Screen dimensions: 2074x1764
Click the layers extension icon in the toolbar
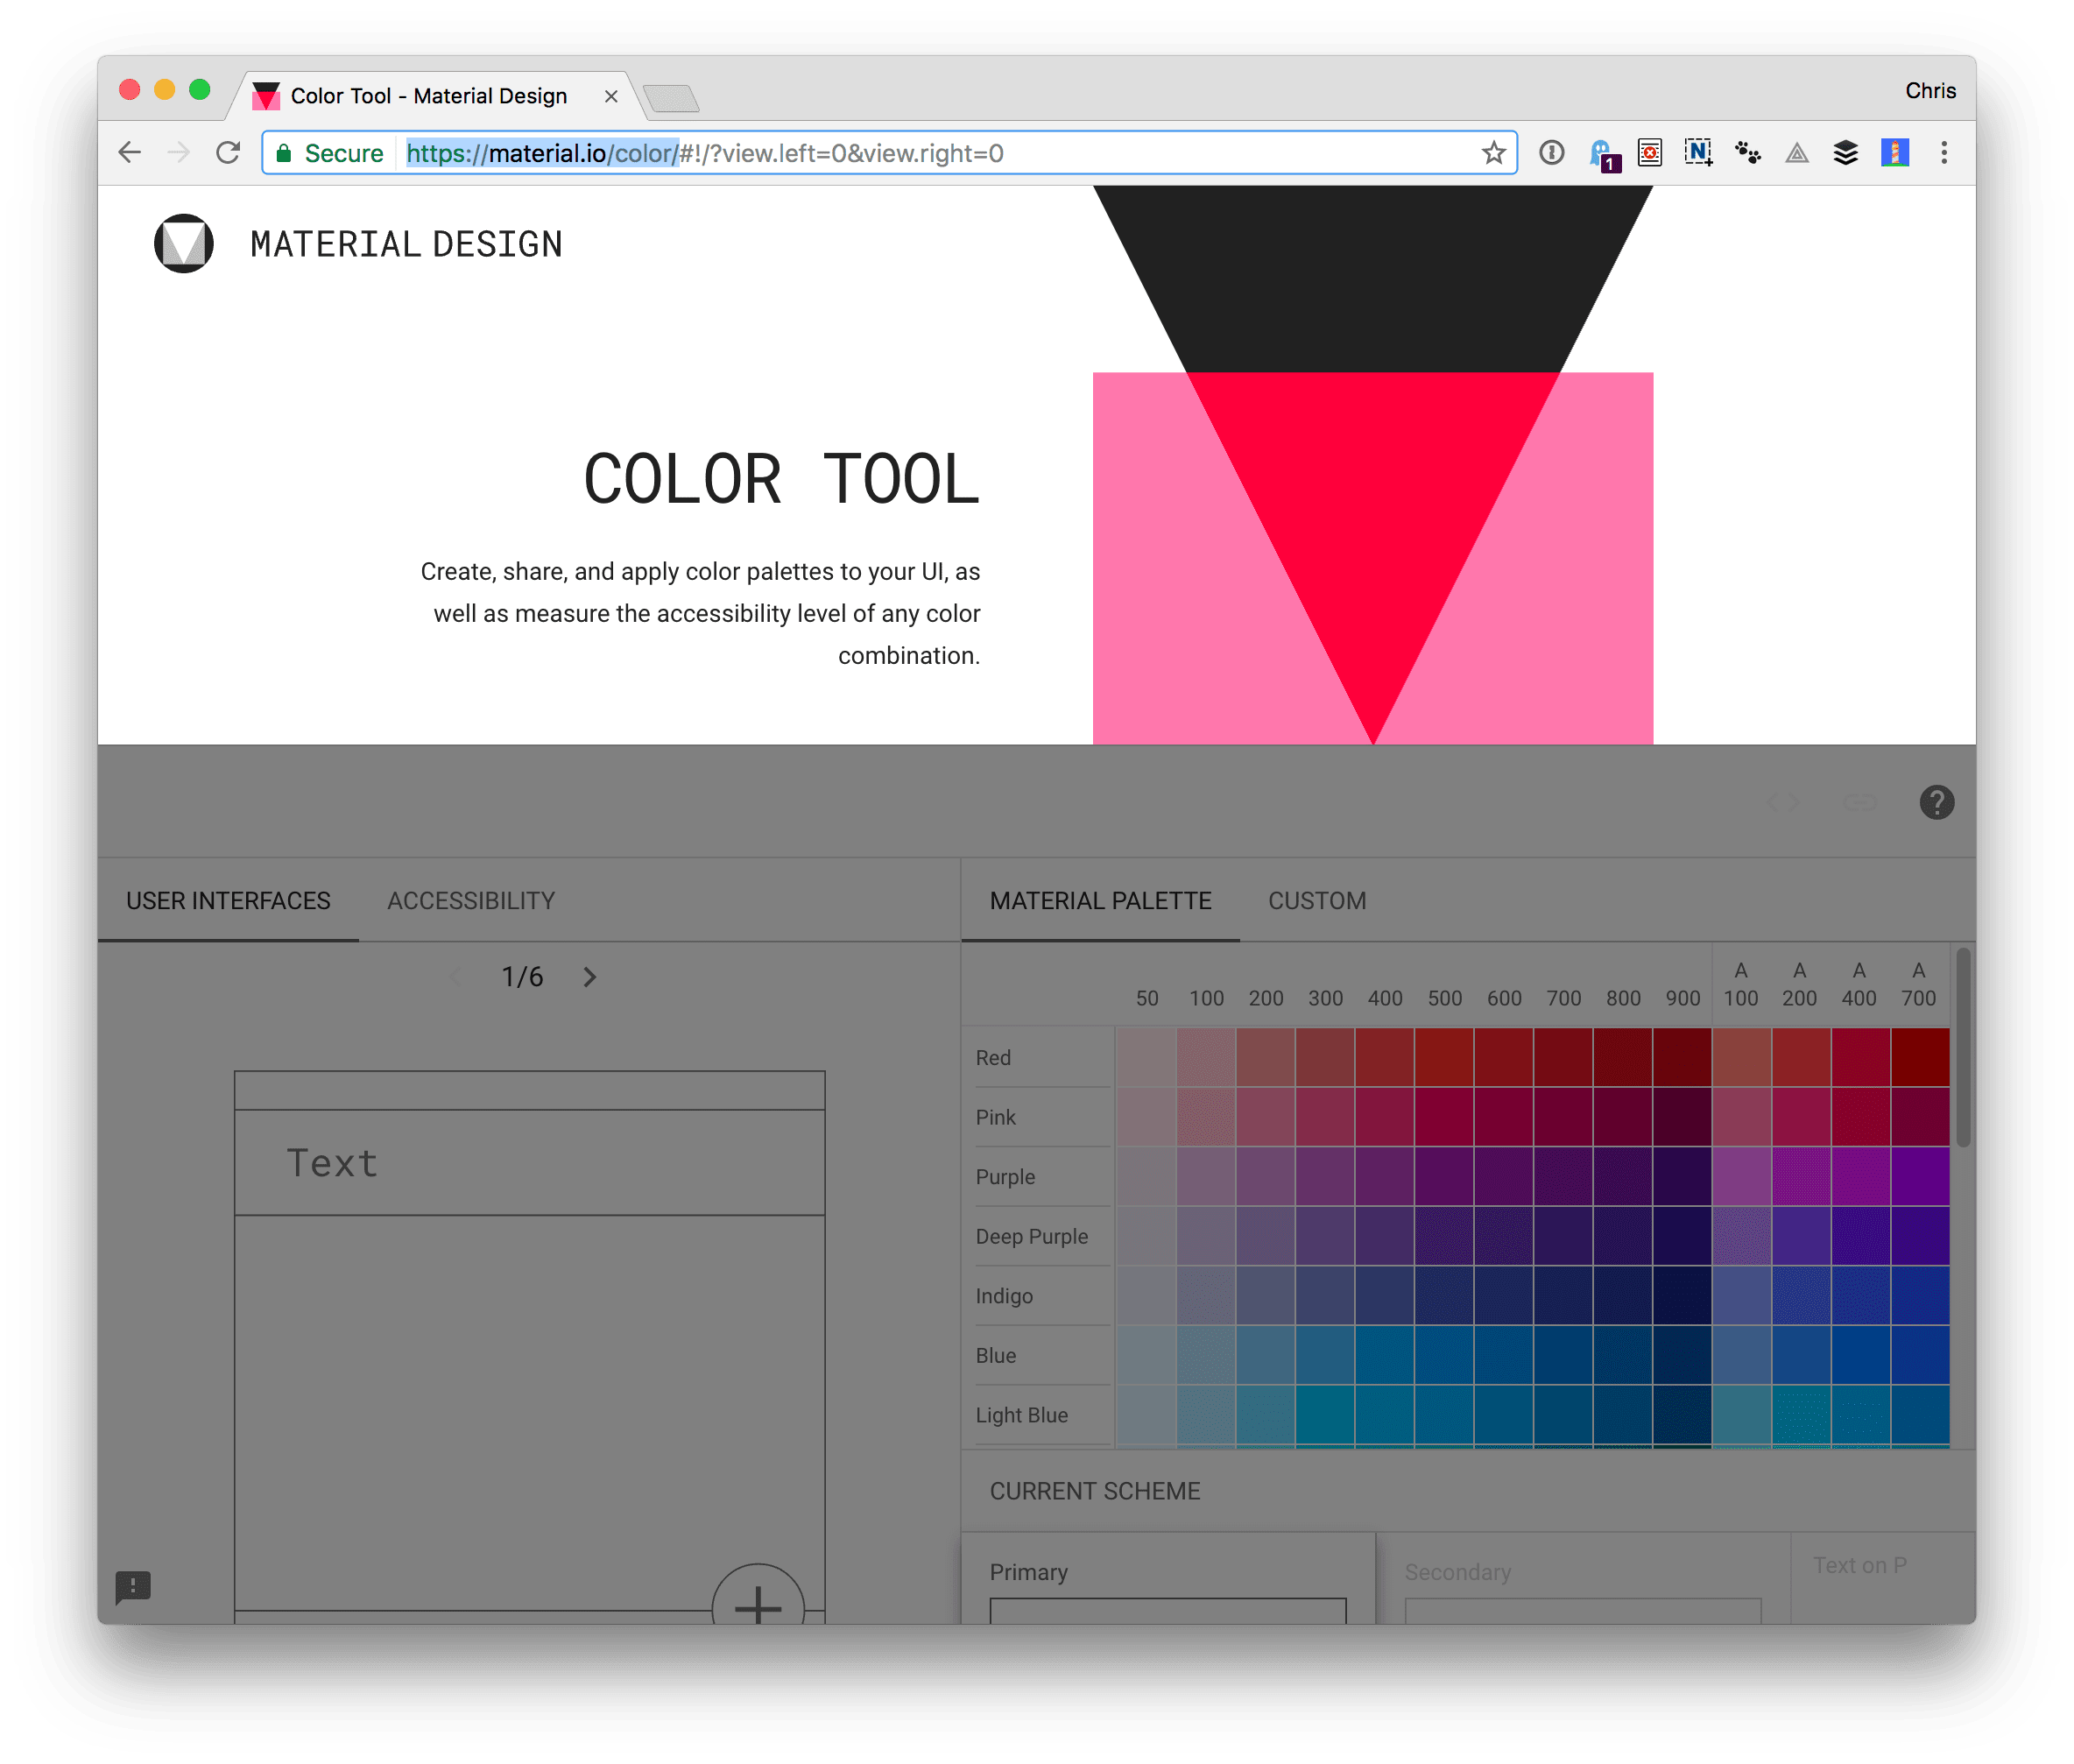coord(1846,152)
